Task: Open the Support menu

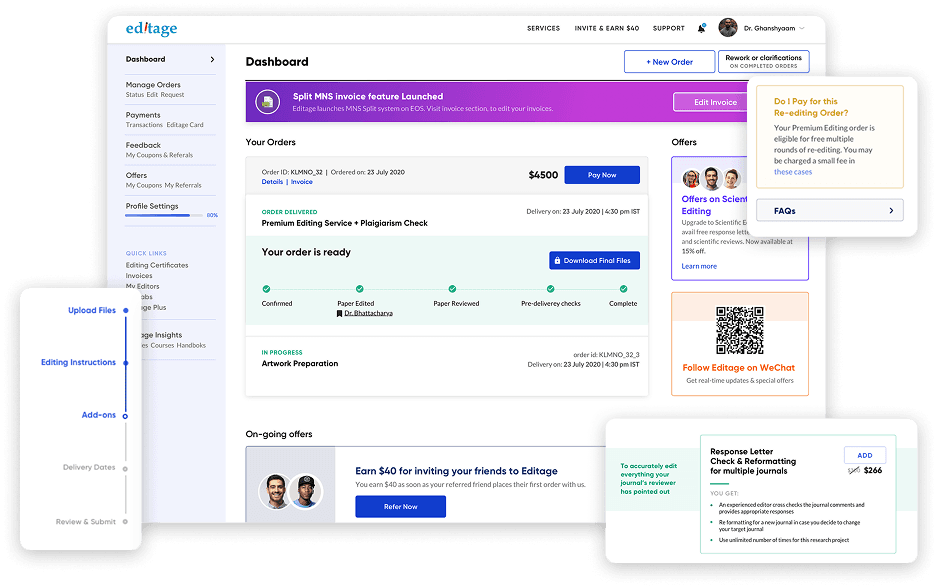Action: 668,28
